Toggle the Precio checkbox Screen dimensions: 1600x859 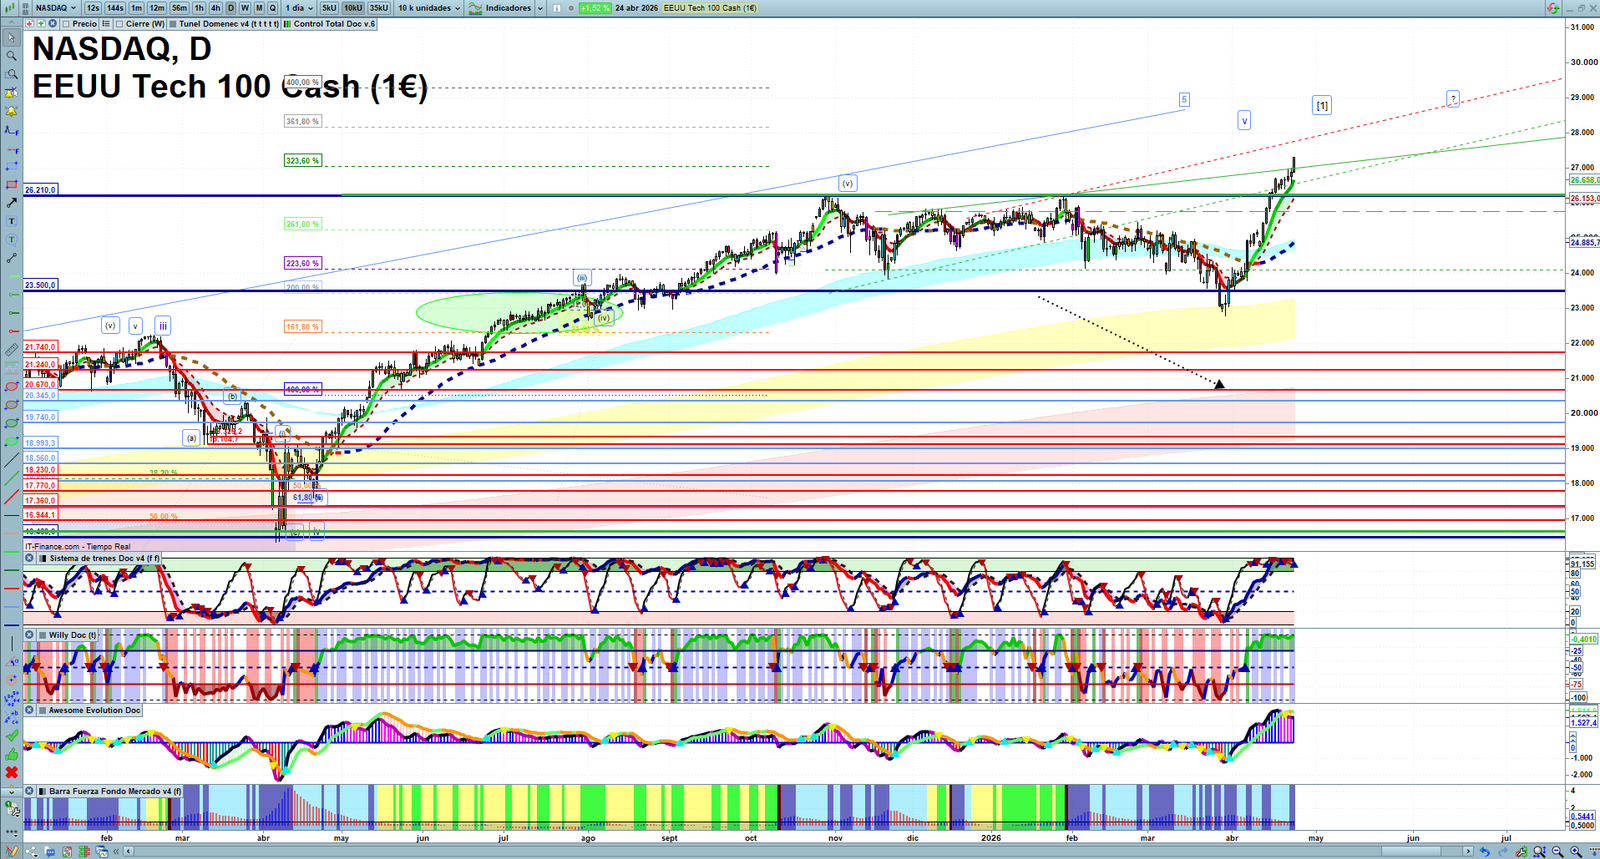click(x=66, y=24)
